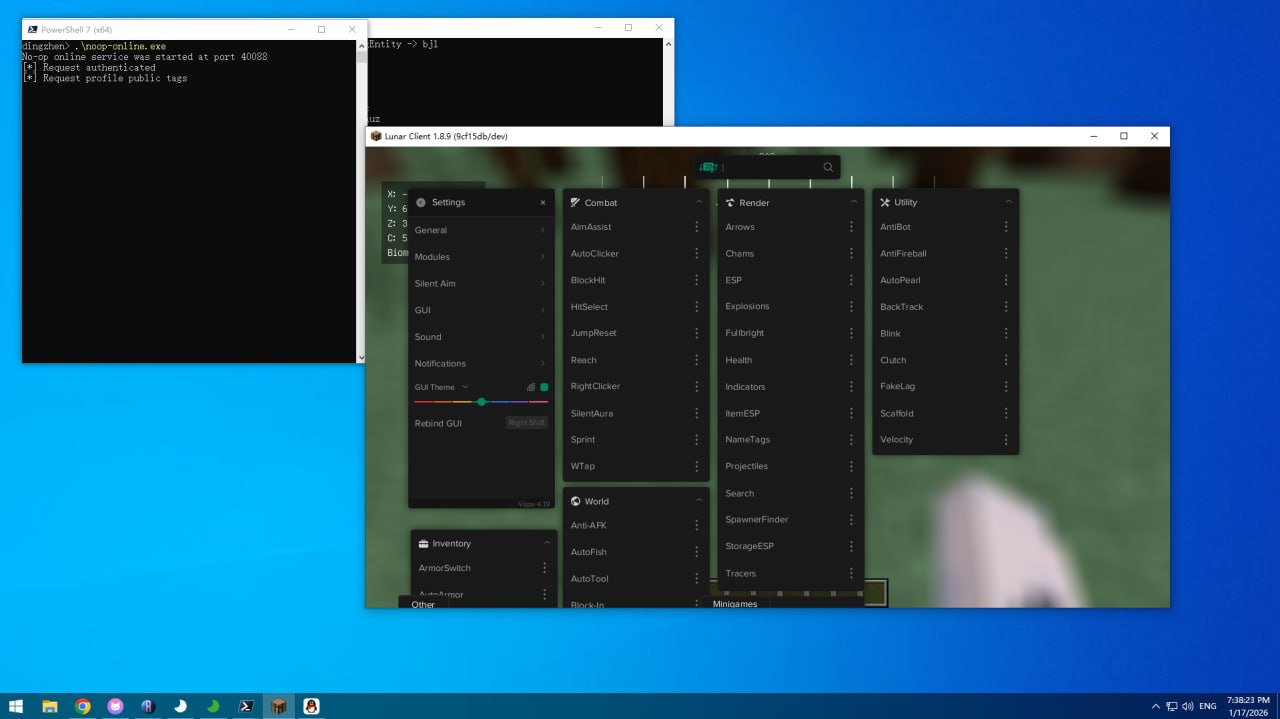Open the three-dot options for Fullbright
This screenshot has width=1280, height=719.
click(x=851, y=333)
